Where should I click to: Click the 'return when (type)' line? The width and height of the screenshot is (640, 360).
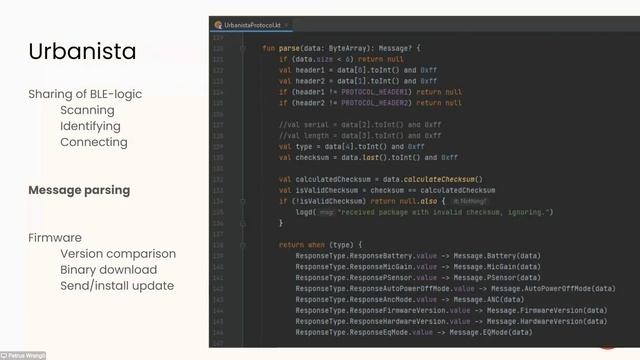[320, 245]
